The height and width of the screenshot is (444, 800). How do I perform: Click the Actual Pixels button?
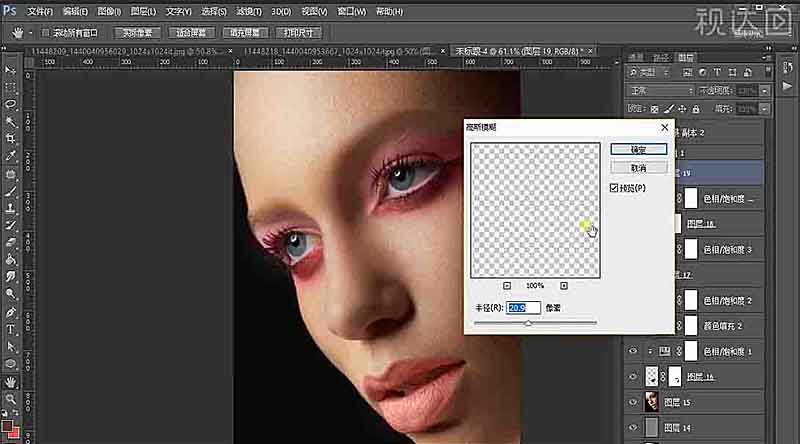pyautogui.click(x=137, y=33)
